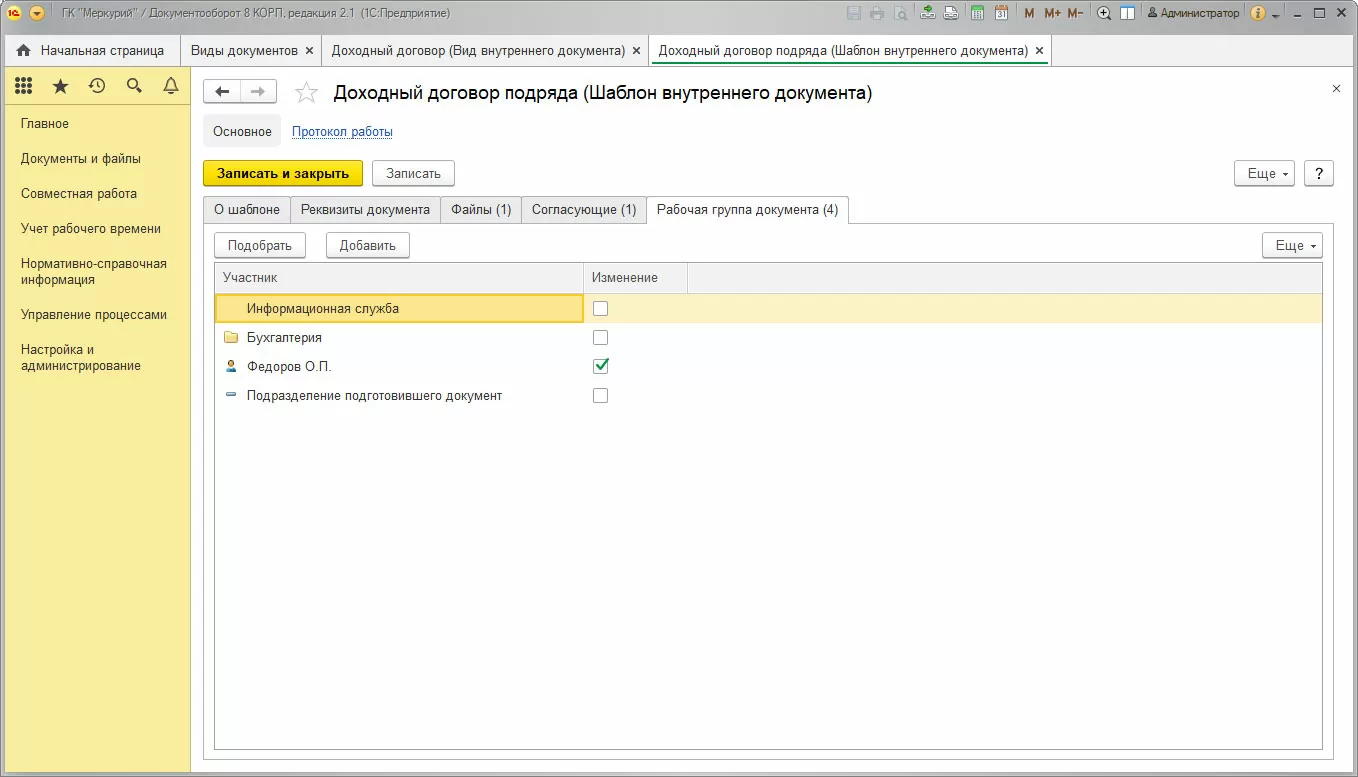Screen dimensions: 1358x777
Task: Open the Документы и файлы section
Action: [x=81, y=158]
